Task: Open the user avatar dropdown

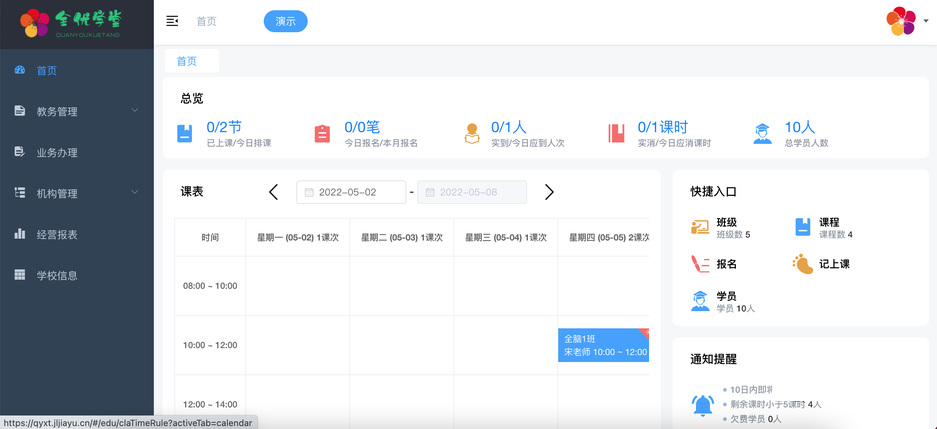Action: tap(905, 21)
